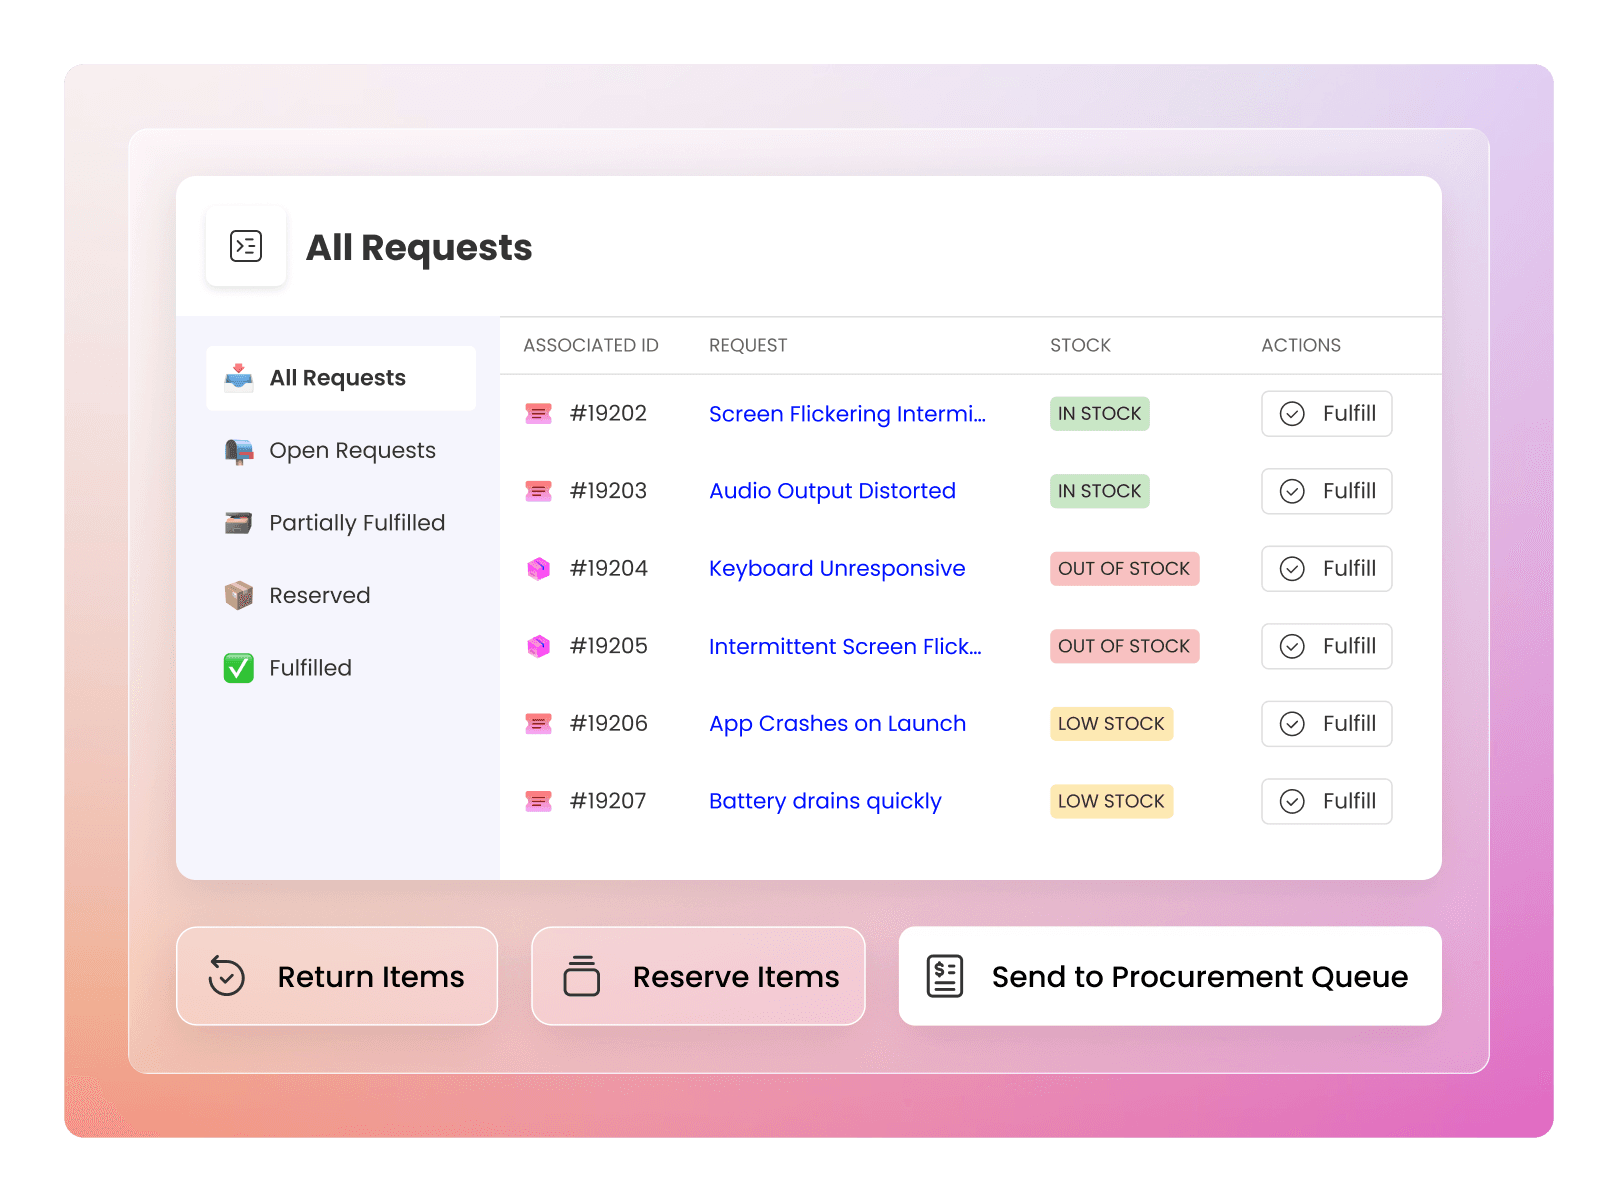Click the OUT OF STOCK badge for #19204
The image size is (1618, 1202).
click(x=1124, y=569)
